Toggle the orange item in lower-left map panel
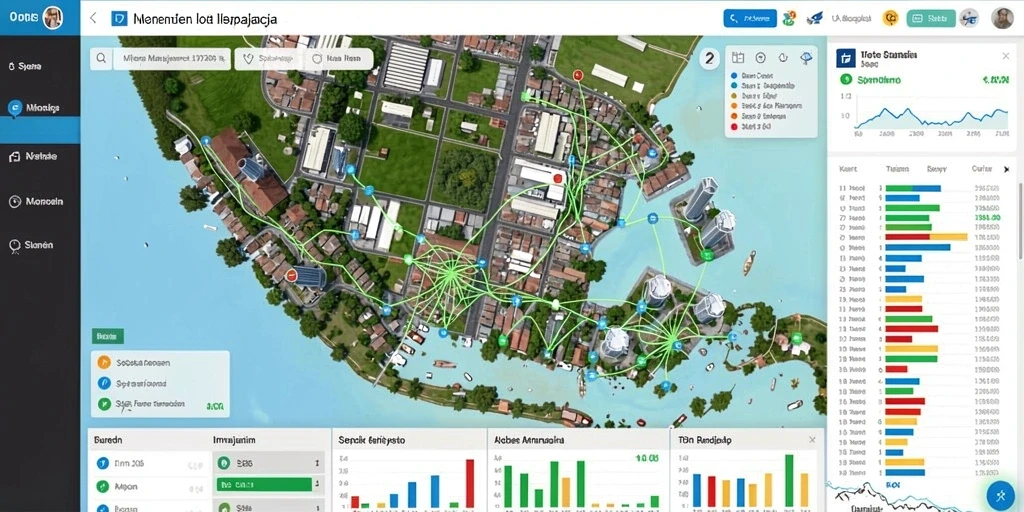The image size is (1024, 512). pos(103,362)
